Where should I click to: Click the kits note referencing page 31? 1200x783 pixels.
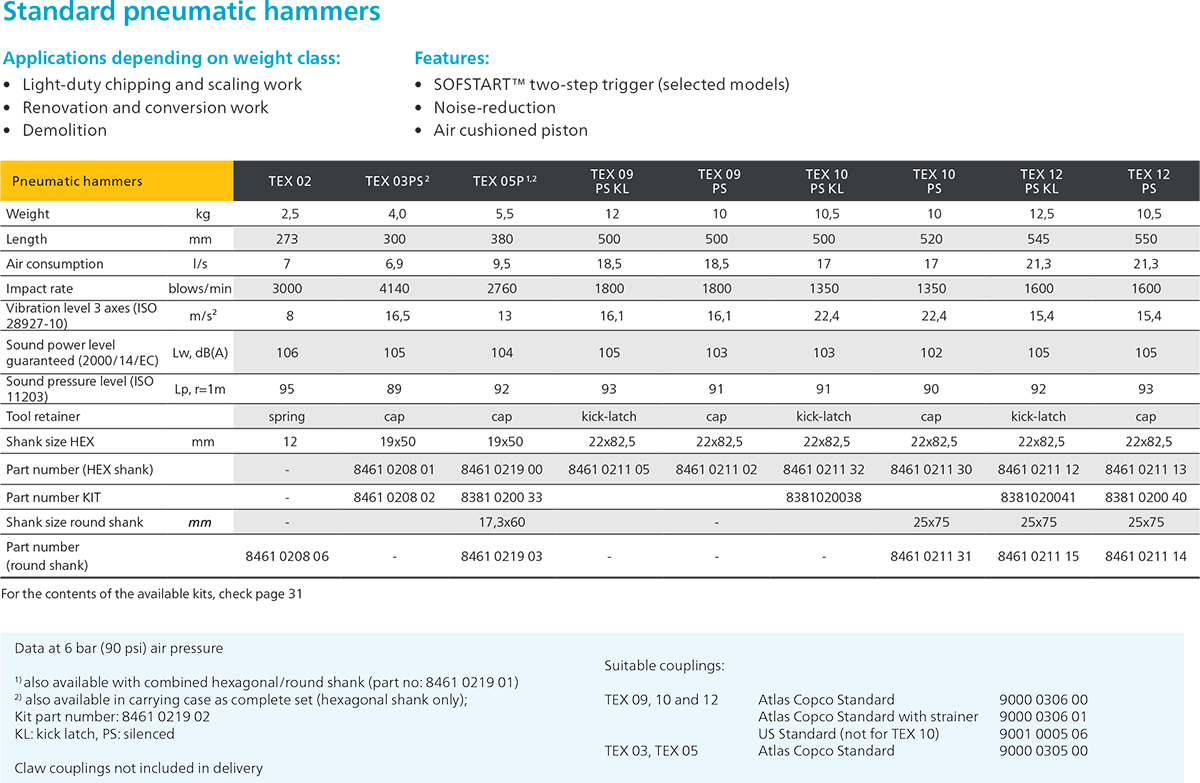[x=152, y=593]
